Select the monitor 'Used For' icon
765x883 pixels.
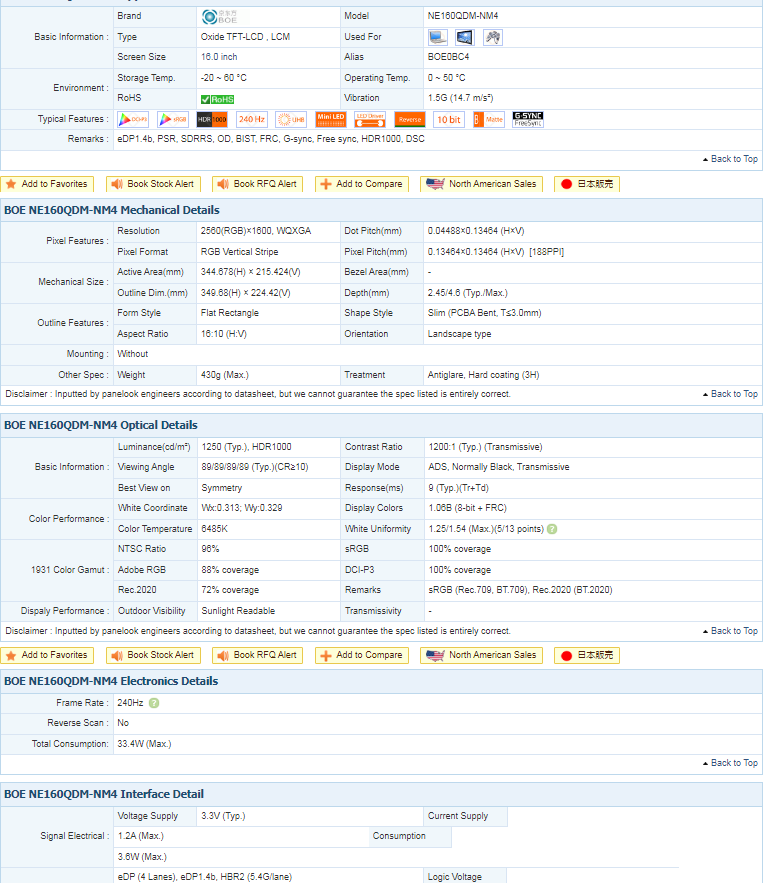(465, 38)
